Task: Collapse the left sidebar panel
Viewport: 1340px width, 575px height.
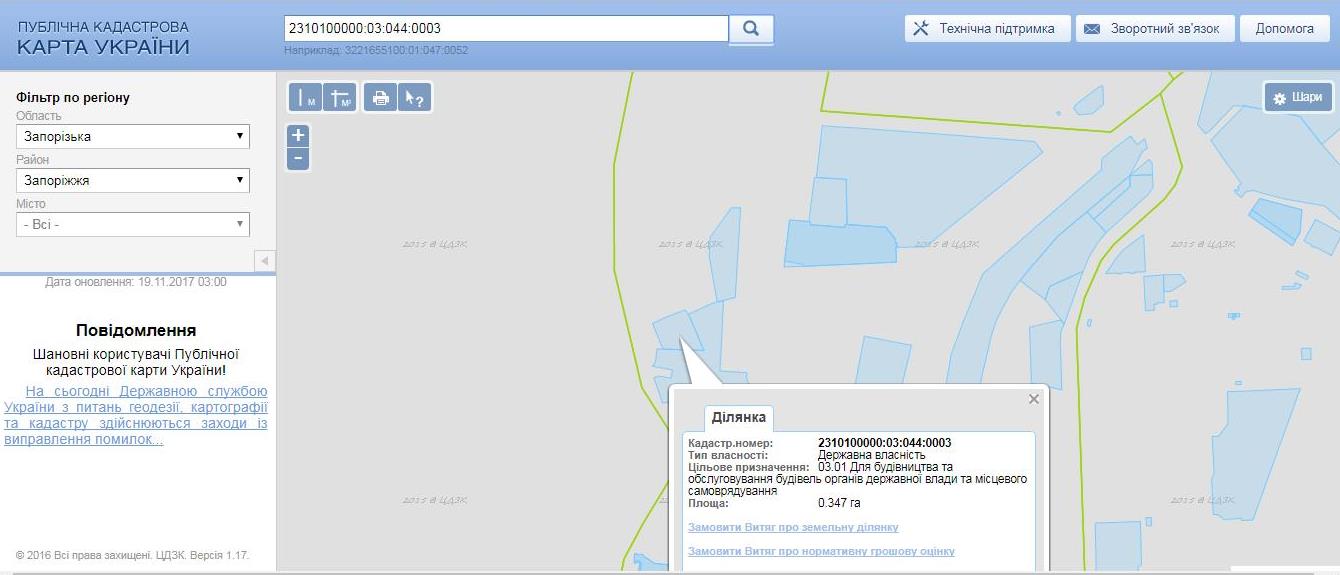Action: pyautogui.click(x=264, y=261)
